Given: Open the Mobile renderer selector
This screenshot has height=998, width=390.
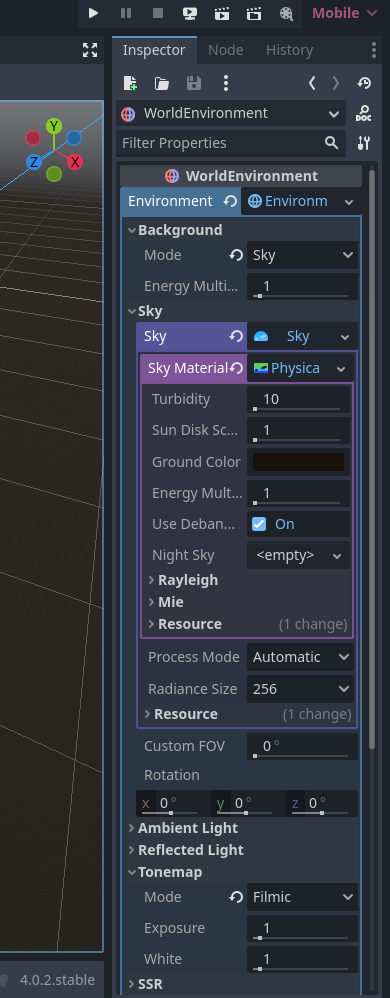Looking at the screenshot, I should click(x=345, y=13).
